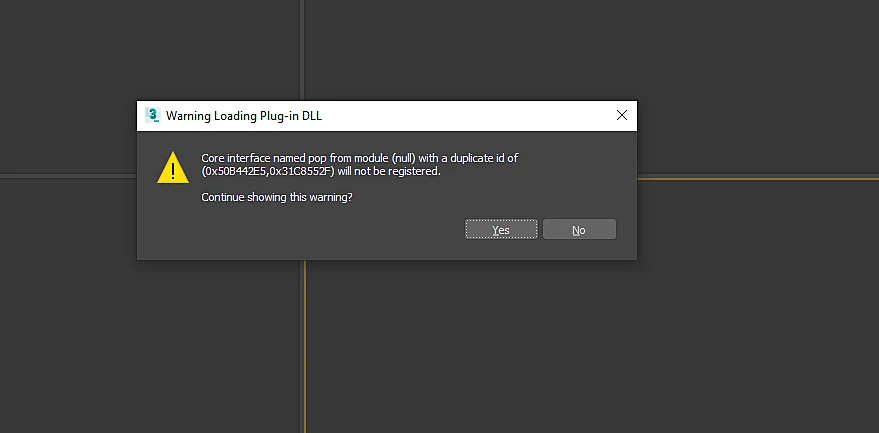Click the yellow left border of active viewport

pyautogui.click(x=305, y=347)
